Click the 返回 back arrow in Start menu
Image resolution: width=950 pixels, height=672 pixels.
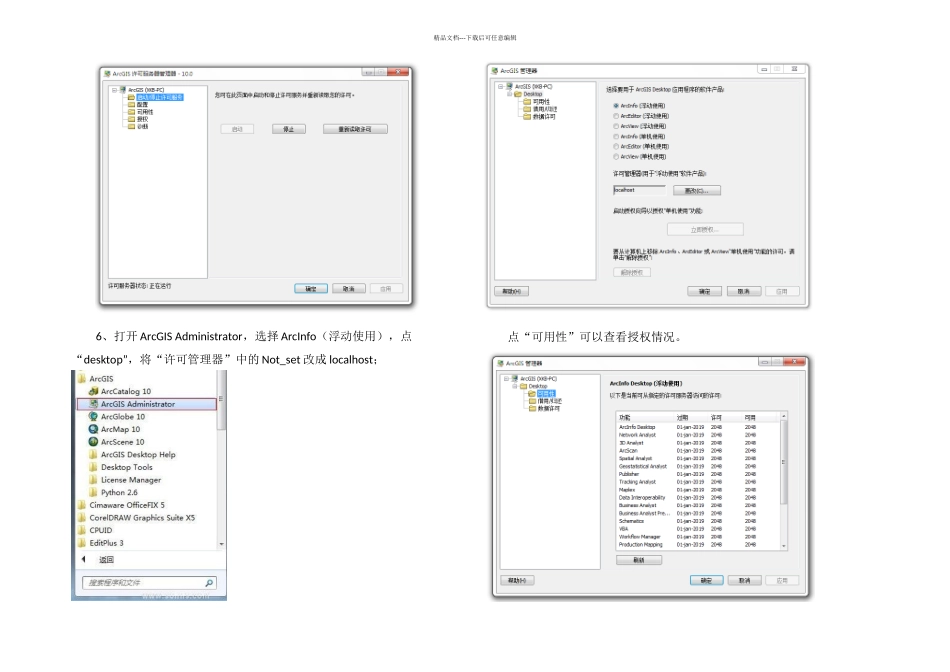pyautogui.click(x=84, y=559)
